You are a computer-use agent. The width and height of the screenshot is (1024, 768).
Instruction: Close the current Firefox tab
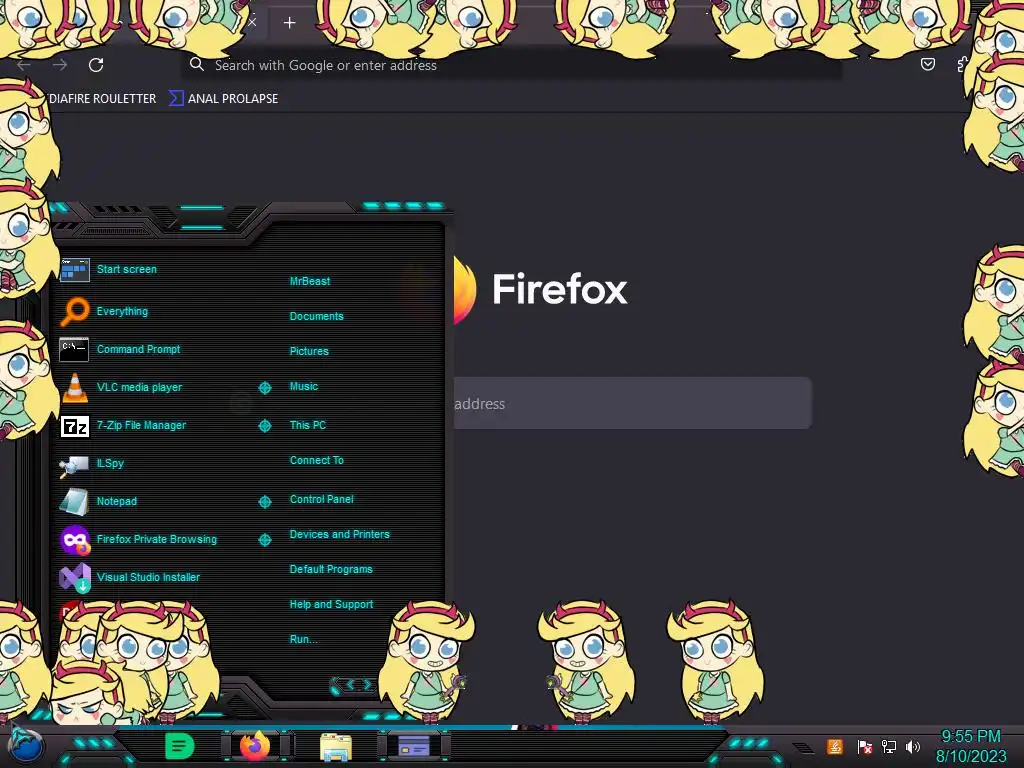(252, 22)
